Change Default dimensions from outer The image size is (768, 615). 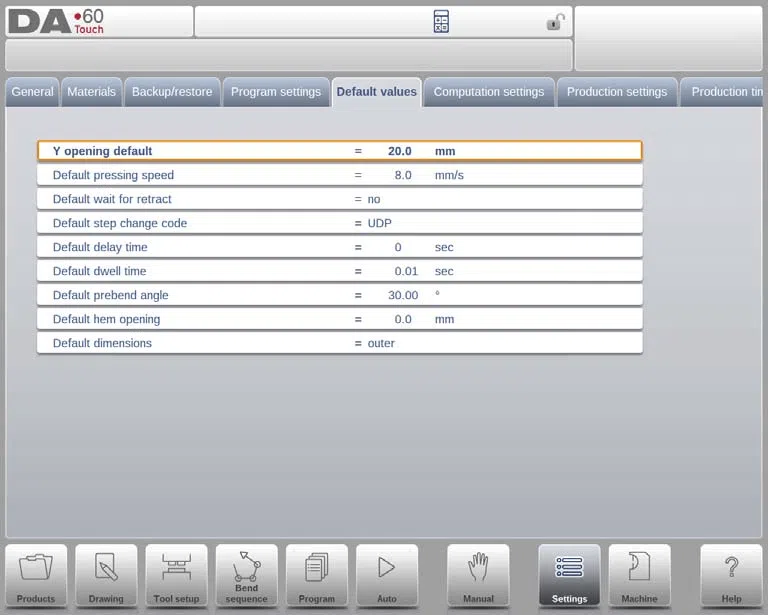(339, 343)
